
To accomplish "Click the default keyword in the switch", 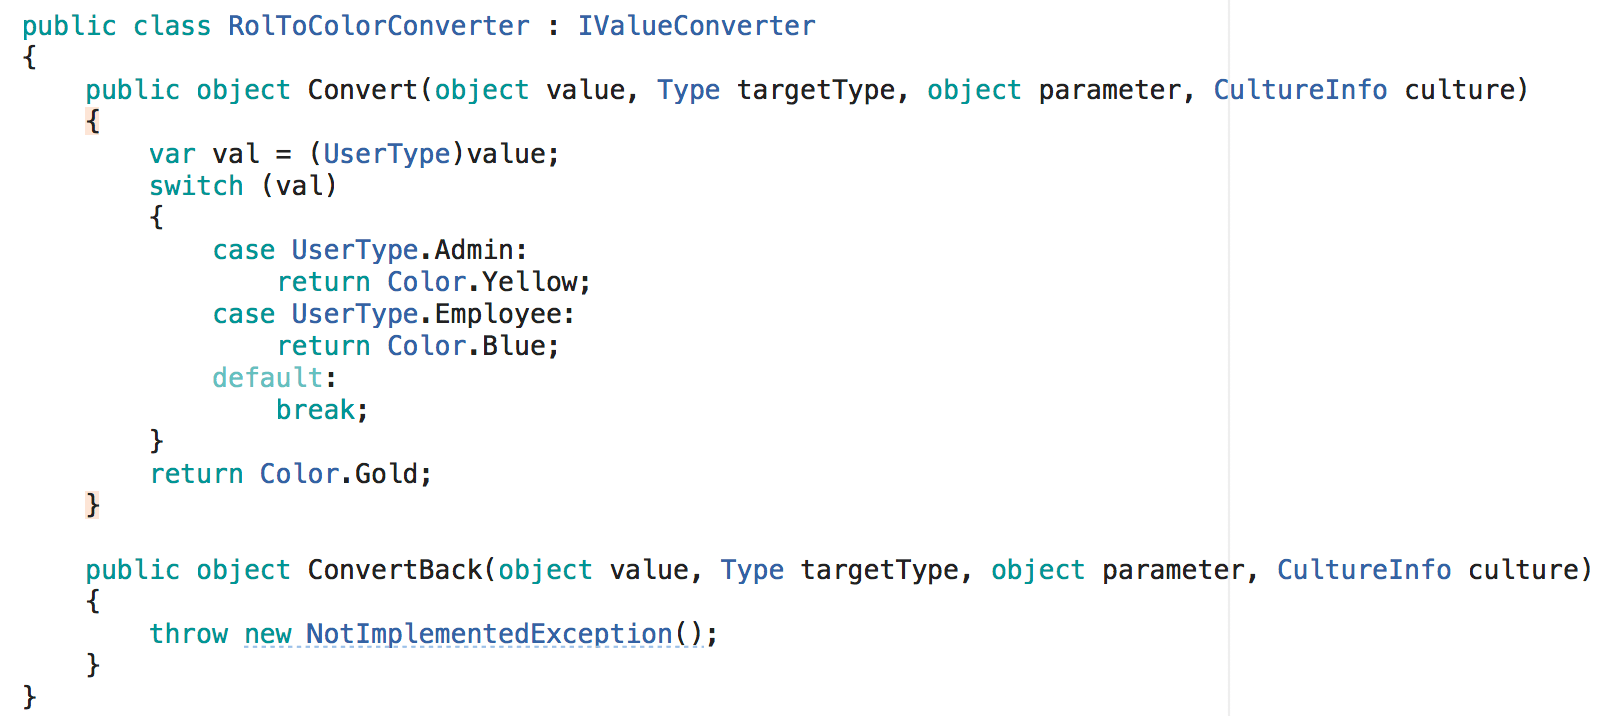I will click(x=267, y=378).
